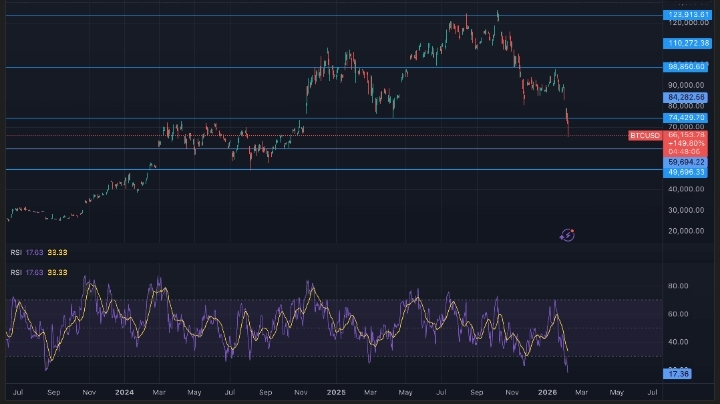Screen dimensions: 720x404
Task: Click the 74,429.70 horizontal line label
Action: coord(687,117)
